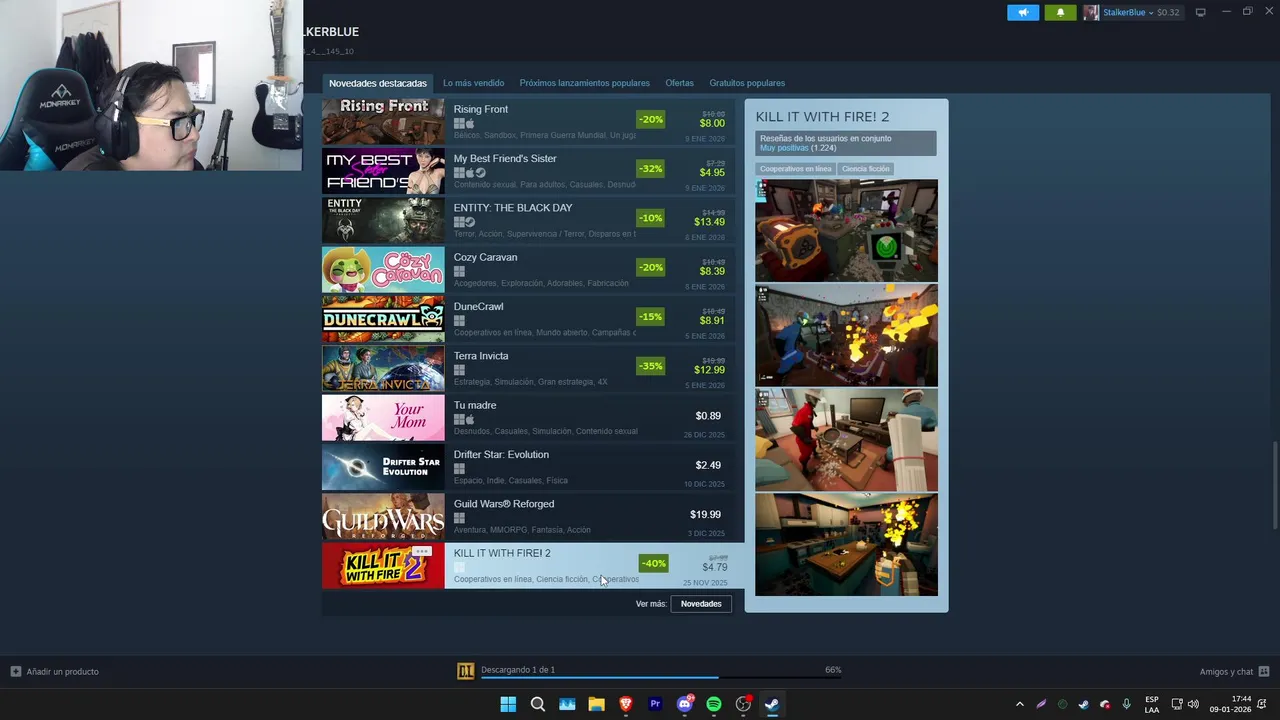Viewport: 1280px width, 720px height.
Task: Open the Gratuitos populares tab
Action: click(x=747, y=83)
